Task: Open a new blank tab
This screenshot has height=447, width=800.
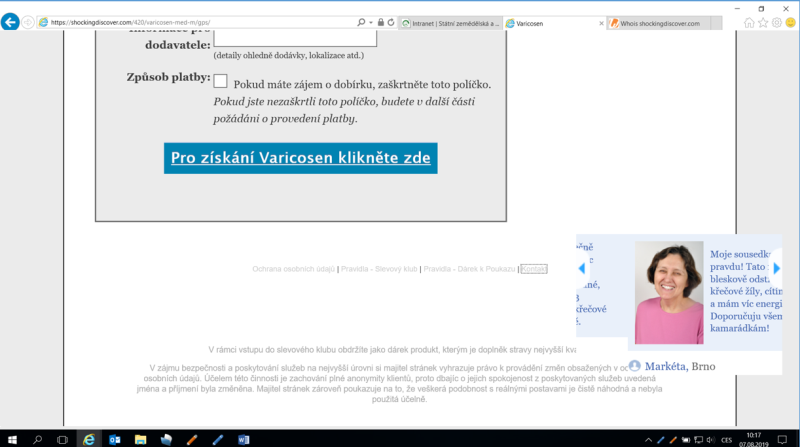Action: (x=716, y=23)
